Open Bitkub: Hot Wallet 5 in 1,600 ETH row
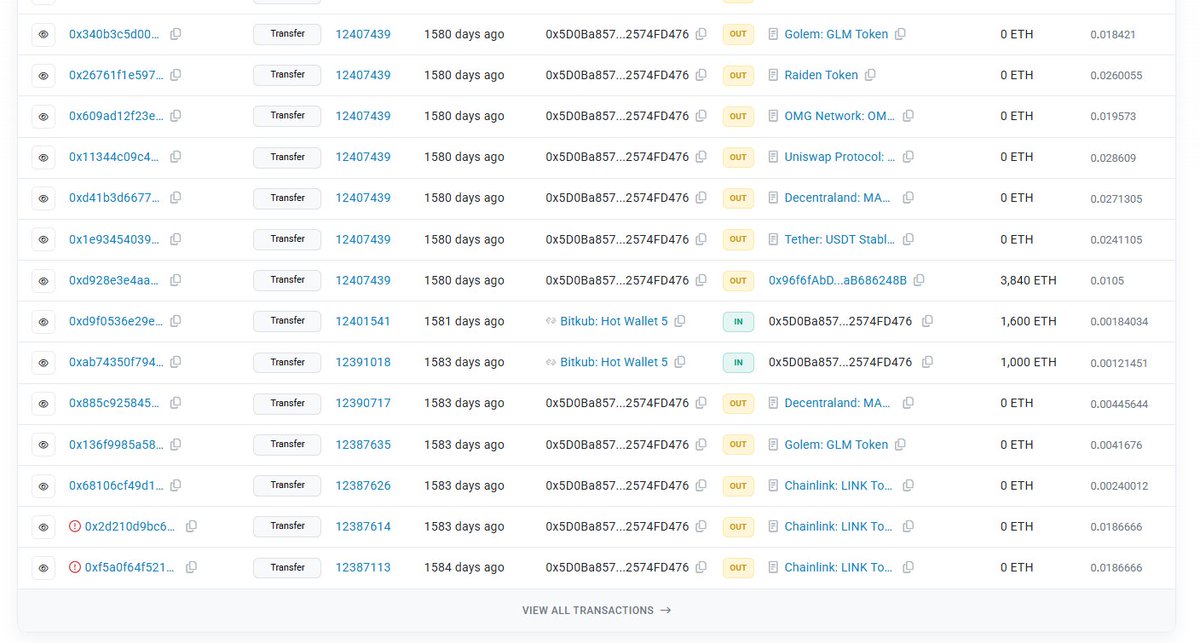The image size is (1200, 643). (614, 321)
